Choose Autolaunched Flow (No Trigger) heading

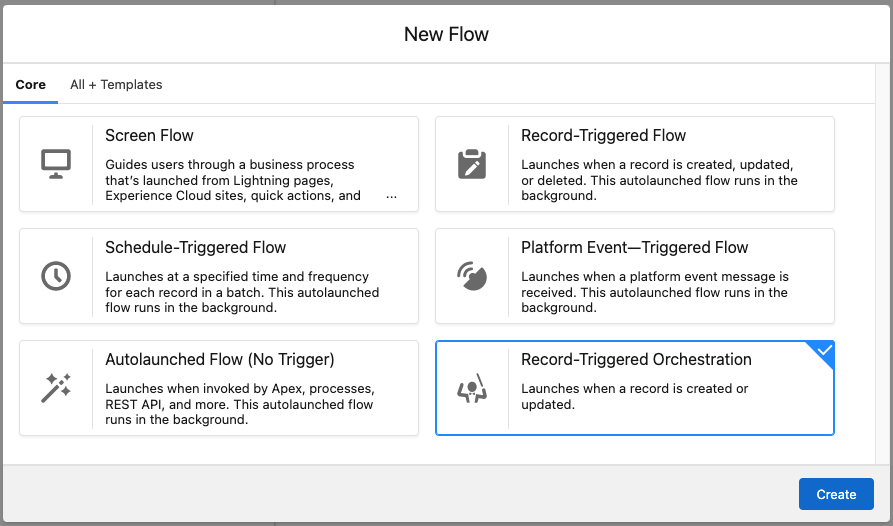[219, 360]
